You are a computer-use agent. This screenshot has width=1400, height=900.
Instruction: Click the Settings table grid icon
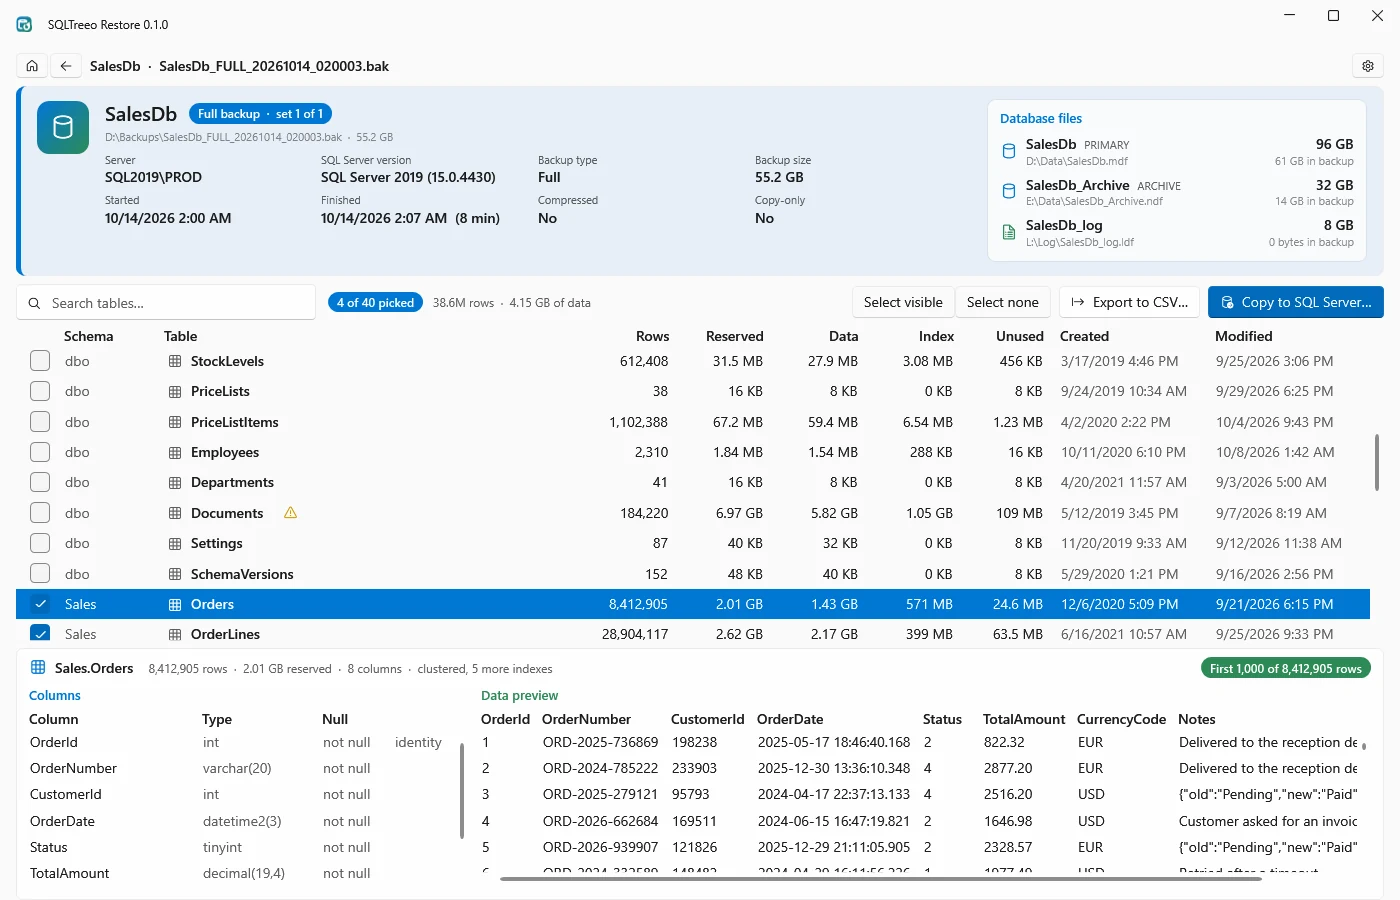pos(175,544)
